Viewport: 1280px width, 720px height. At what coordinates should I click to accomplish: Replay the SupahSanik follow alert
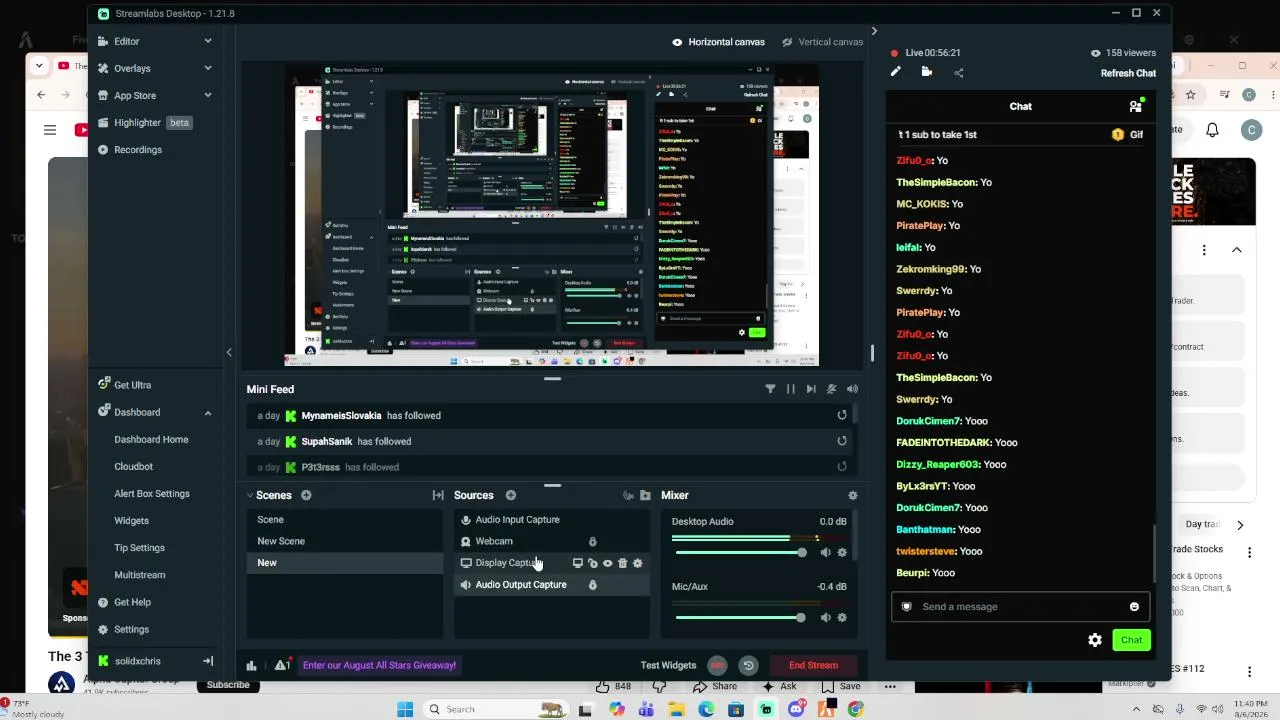click(842, 441)
